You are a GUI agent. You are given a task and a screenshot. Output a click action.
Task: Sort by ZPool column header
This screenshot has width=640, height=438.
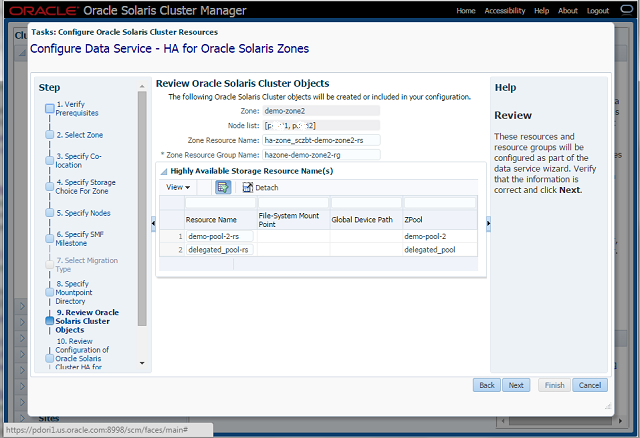440,220
